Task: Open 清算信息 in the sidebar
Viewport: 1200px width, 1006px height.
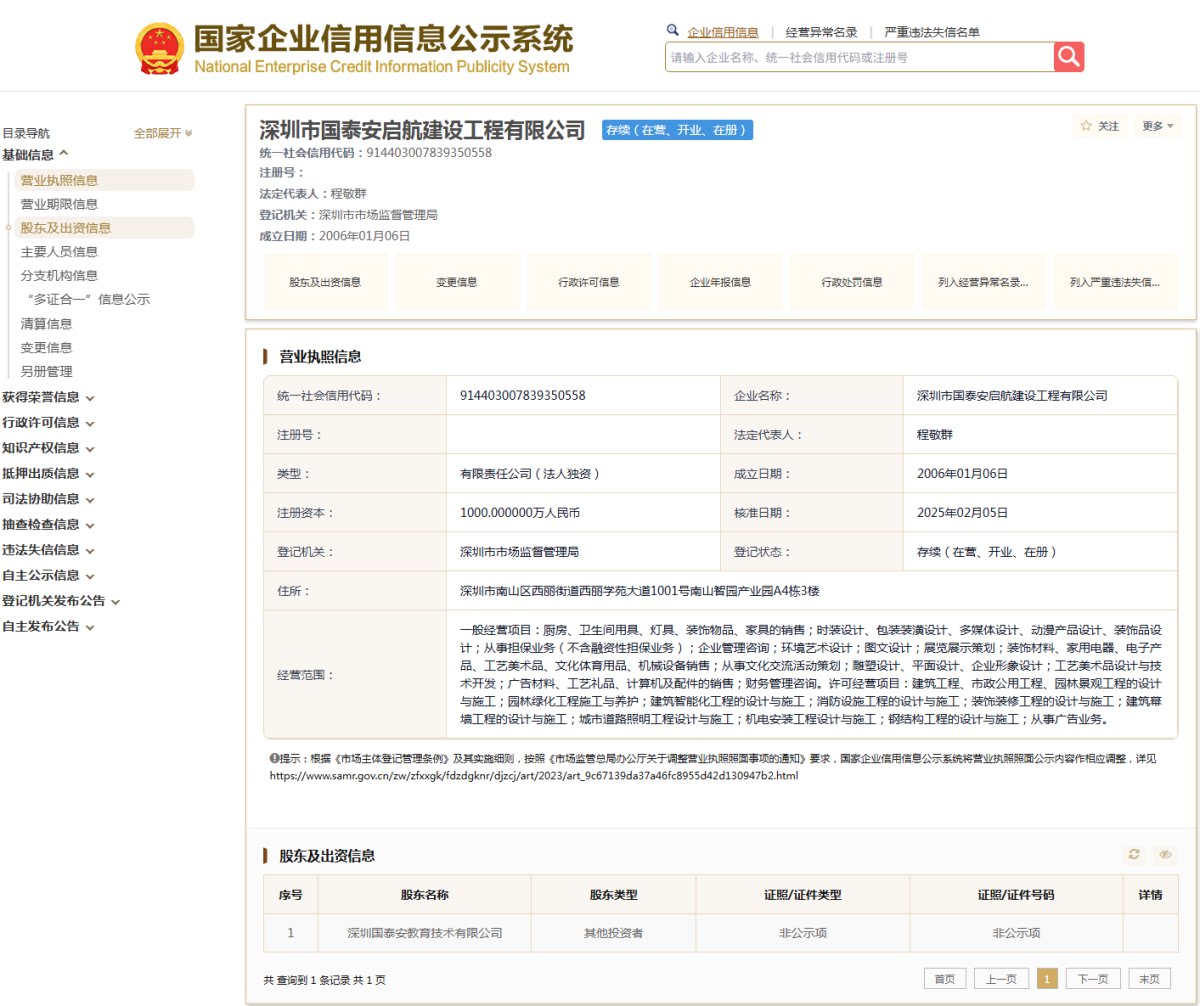Action: coord(46,324)
